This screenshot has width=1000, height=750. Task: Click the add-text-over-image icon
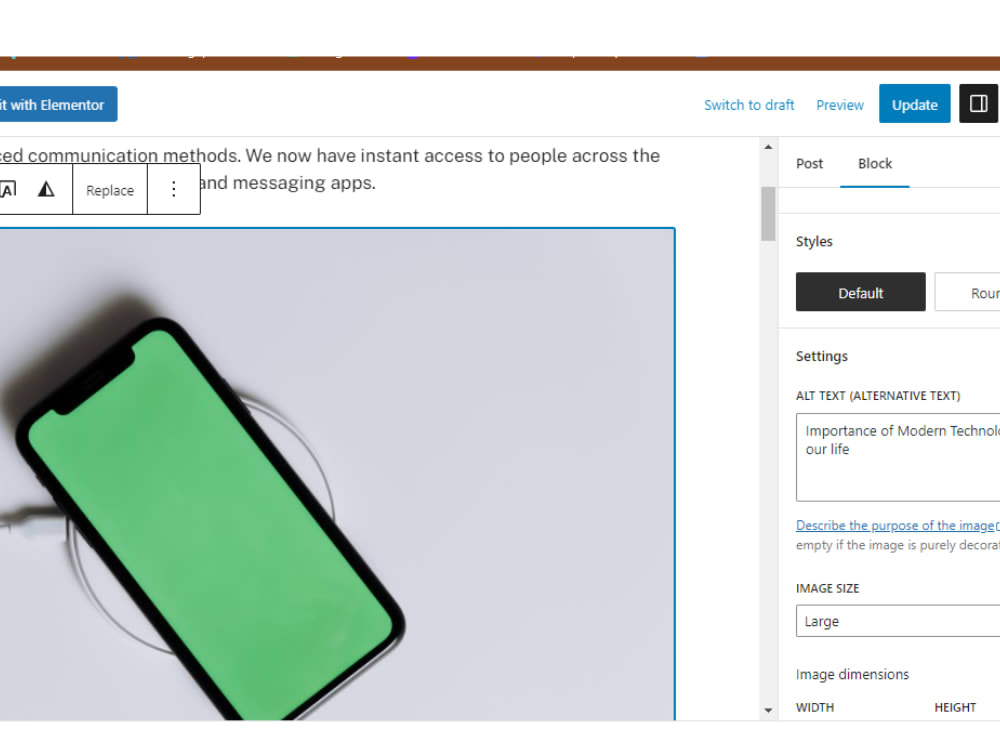click(8, 189)
